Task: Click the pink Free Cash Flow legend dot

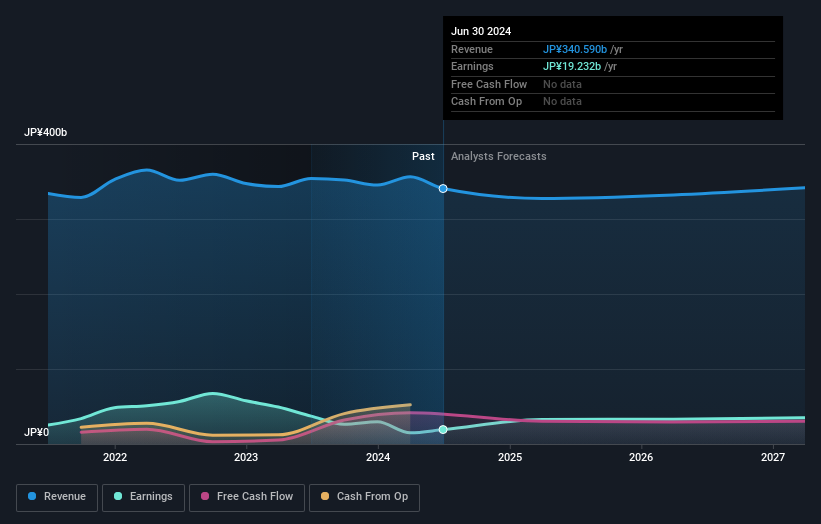Action: pyautogui.click(x=205, y=496)
